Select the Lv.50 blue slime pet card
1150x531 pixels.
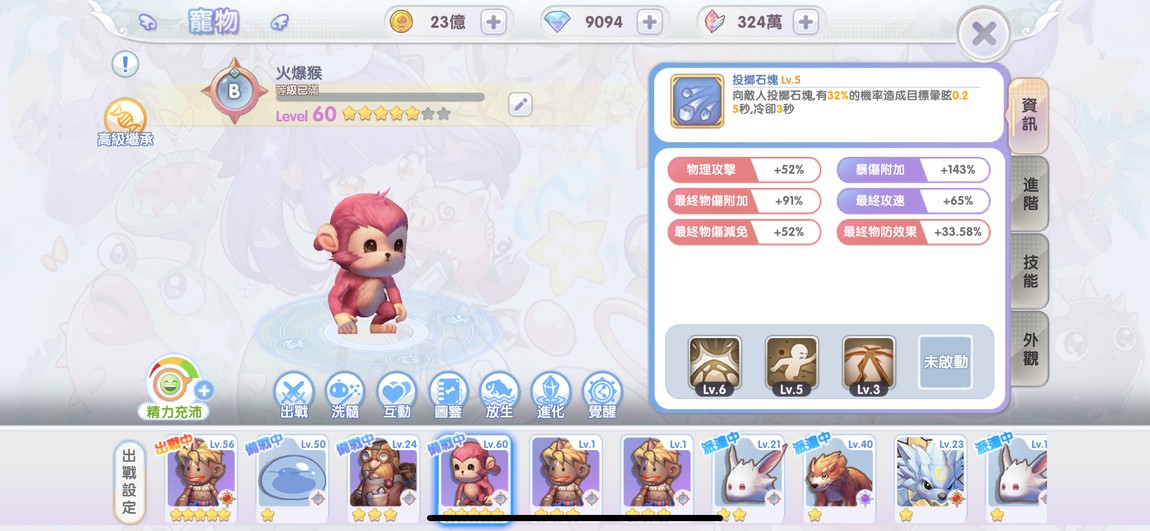click(x=291, y=478)
